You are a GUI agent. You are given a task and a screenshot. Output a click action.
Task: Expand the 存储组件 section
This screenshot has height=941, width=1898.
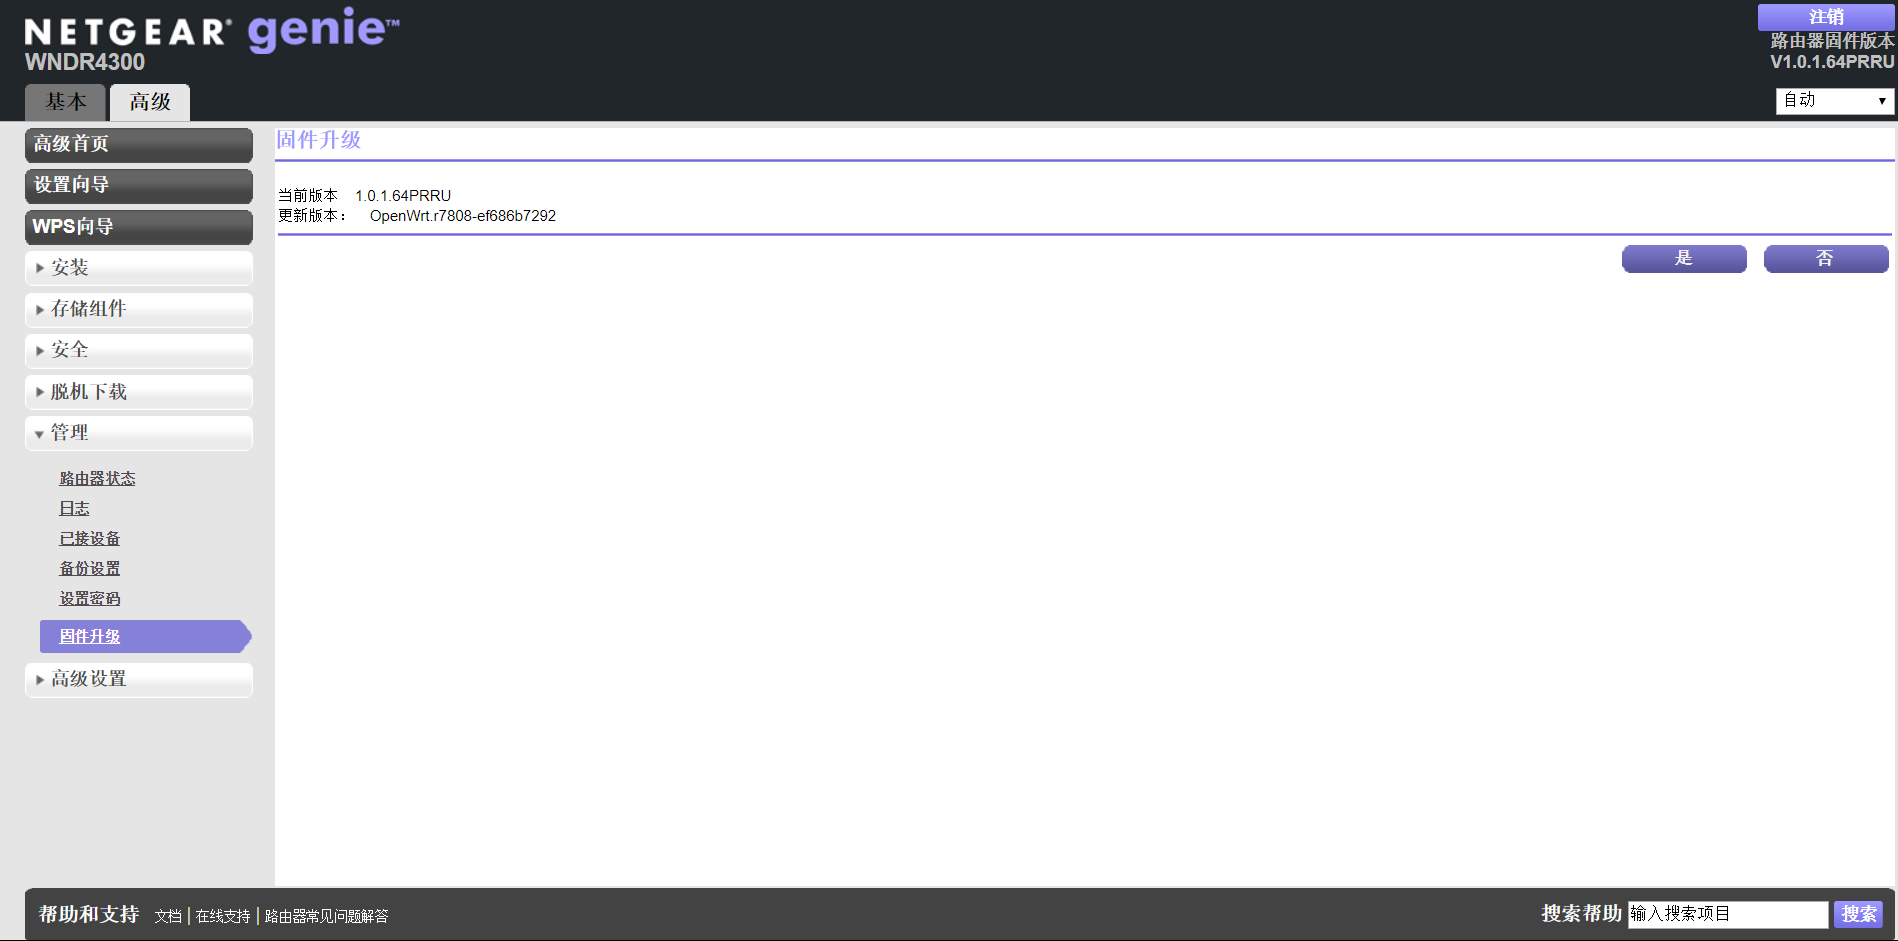(x=139, y=309)
